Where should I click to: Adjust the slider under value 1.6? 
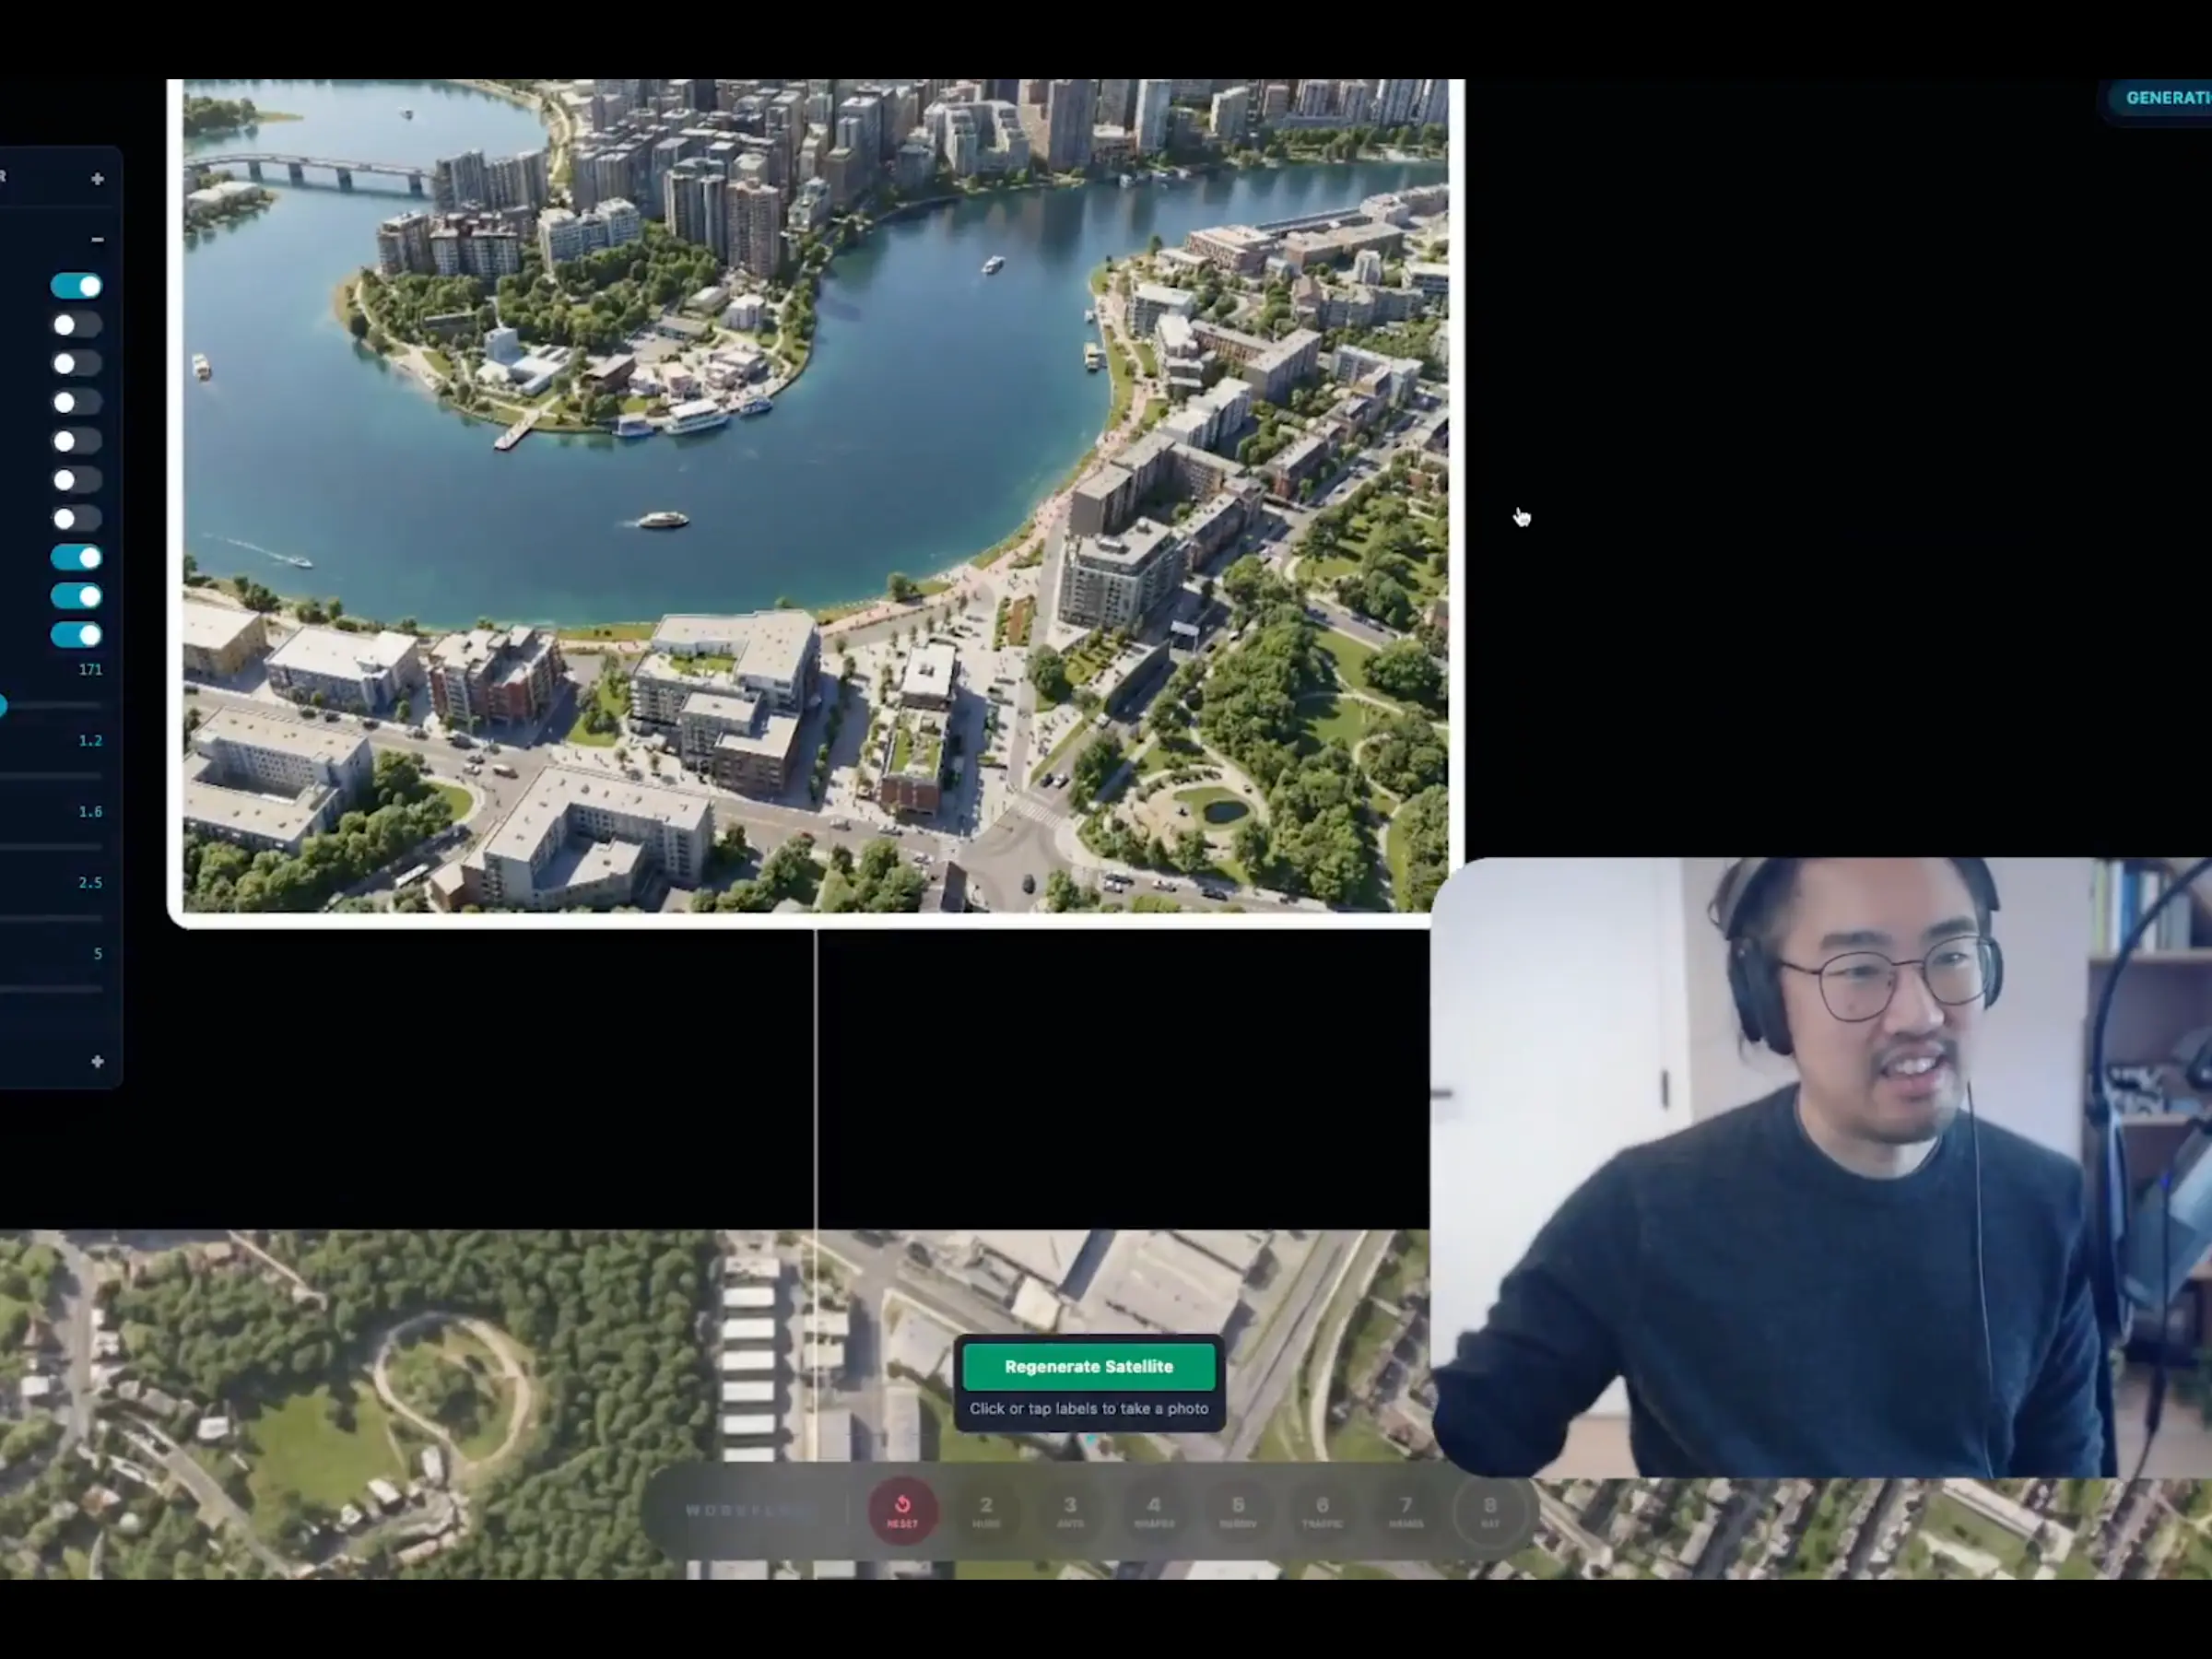[x=50, y=847]
